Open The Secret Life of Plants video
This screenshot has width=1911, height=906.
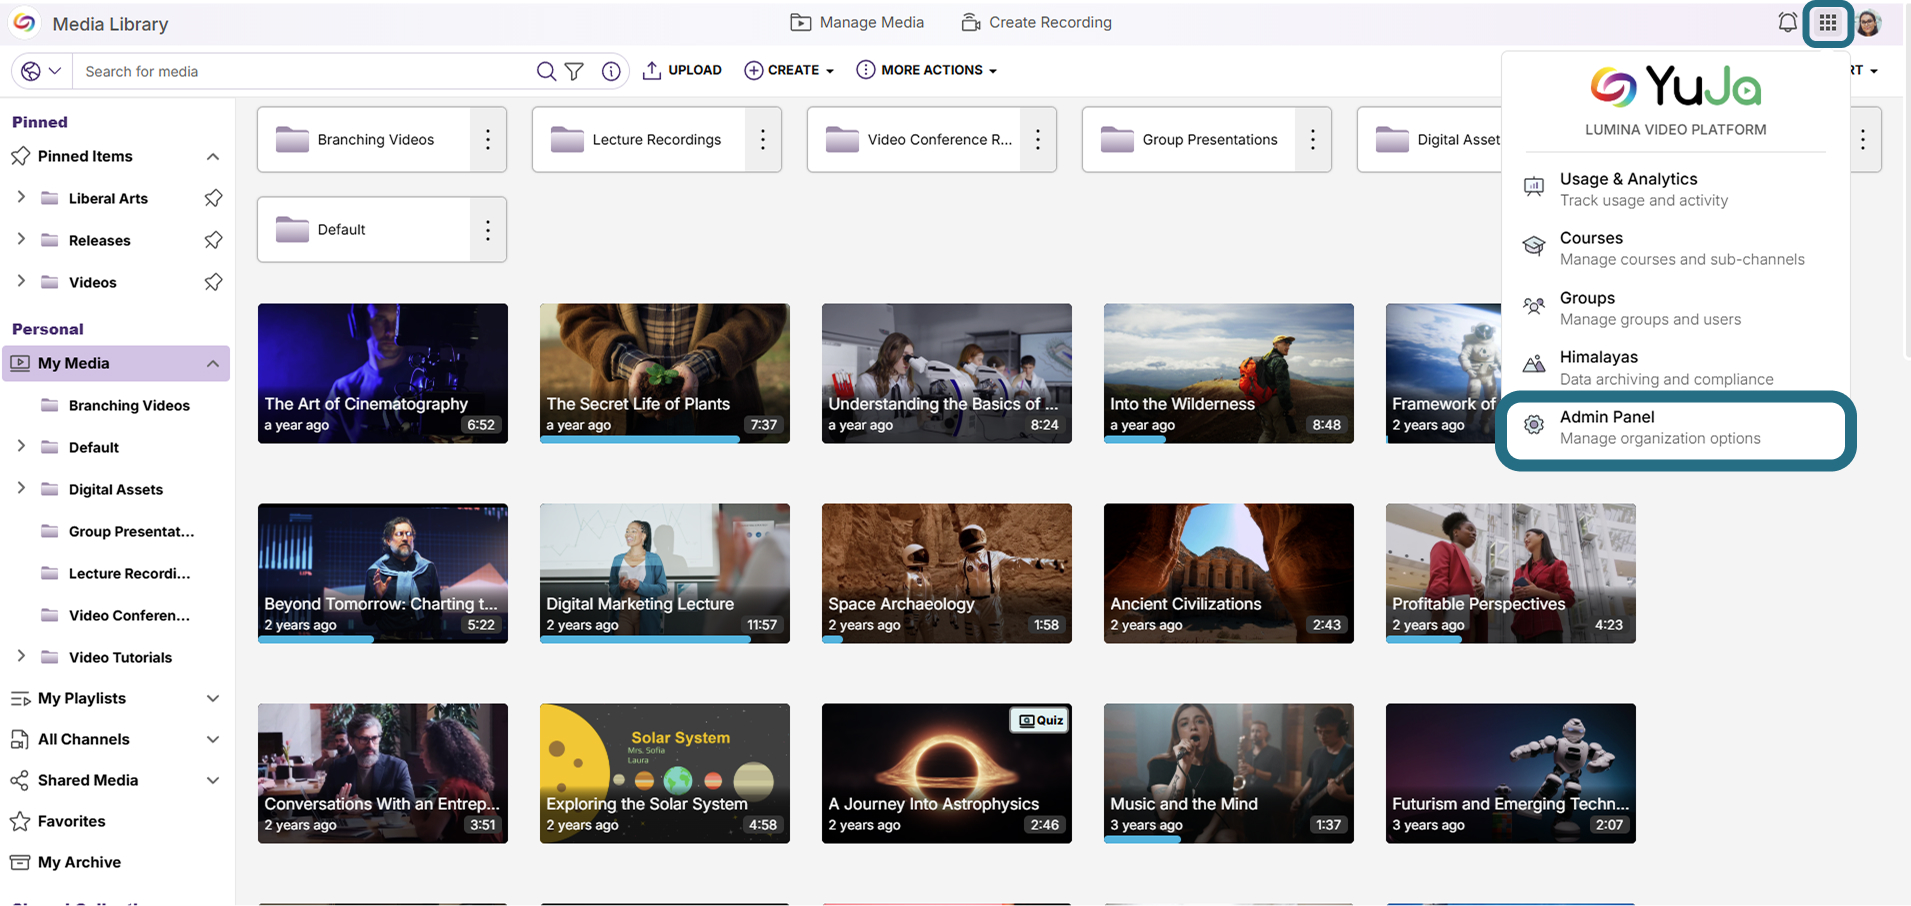665,373
